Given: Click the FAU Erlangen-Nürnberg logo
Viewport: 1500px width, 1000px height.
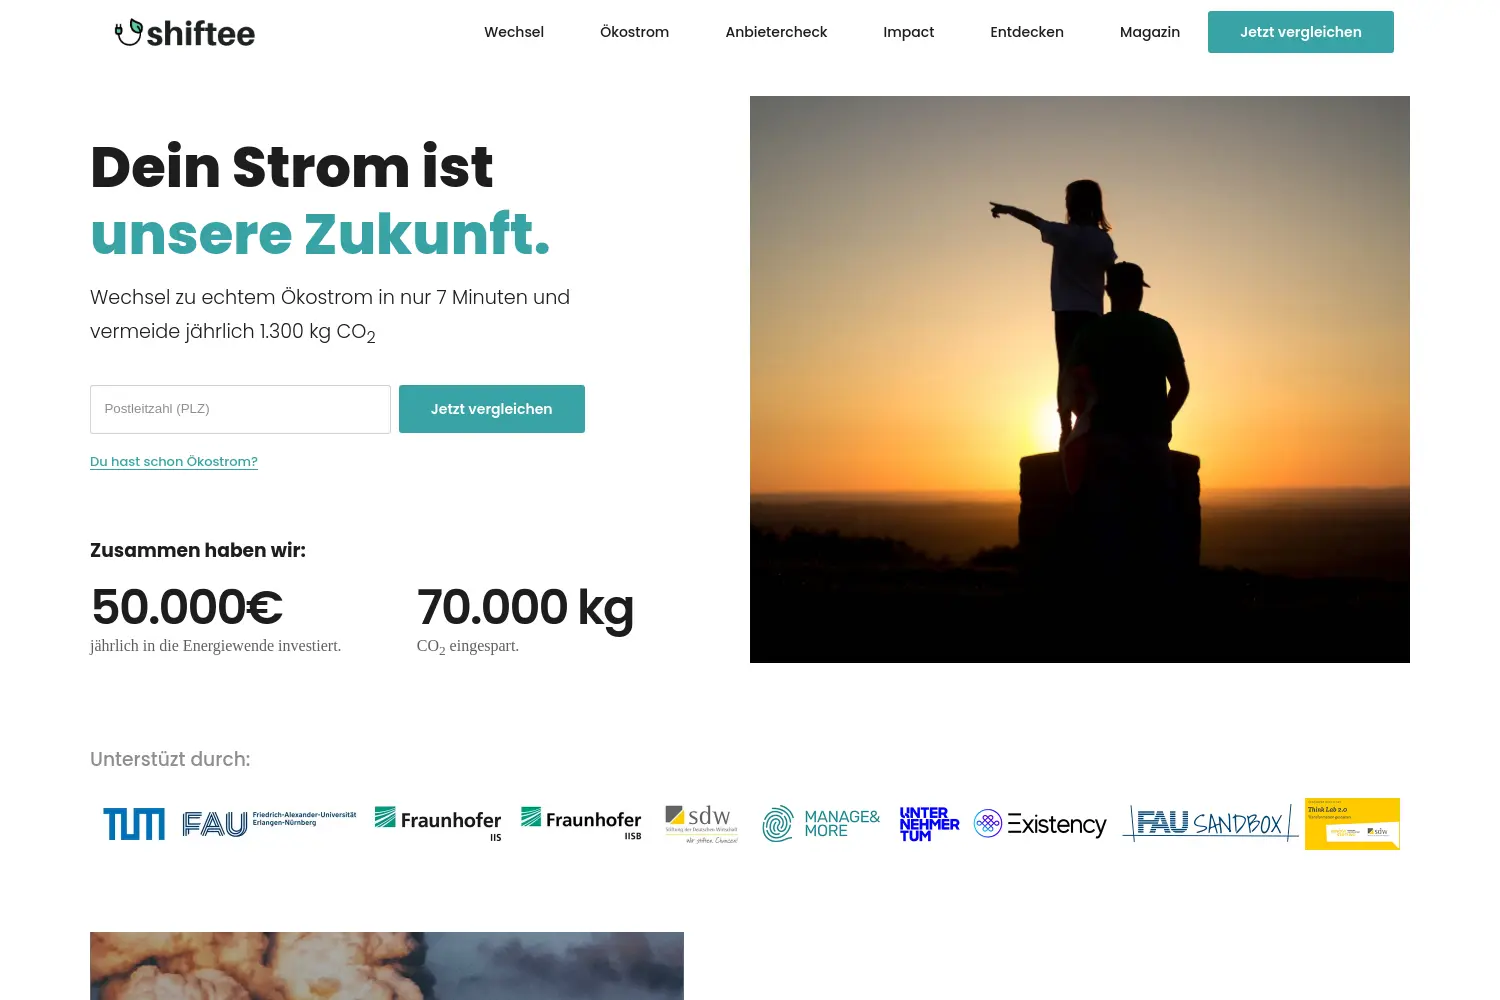Looking at the screenshot, I should (269, 824).
